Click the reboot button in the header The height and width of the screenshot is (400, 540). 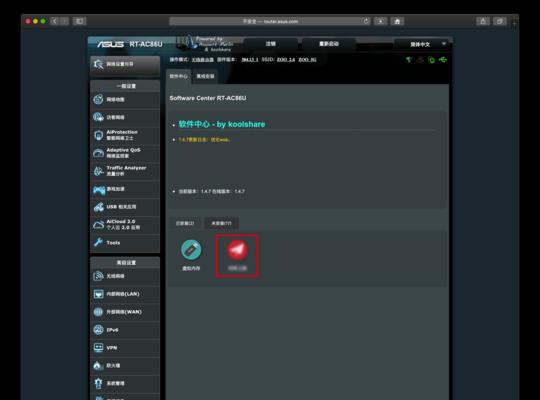329,44
